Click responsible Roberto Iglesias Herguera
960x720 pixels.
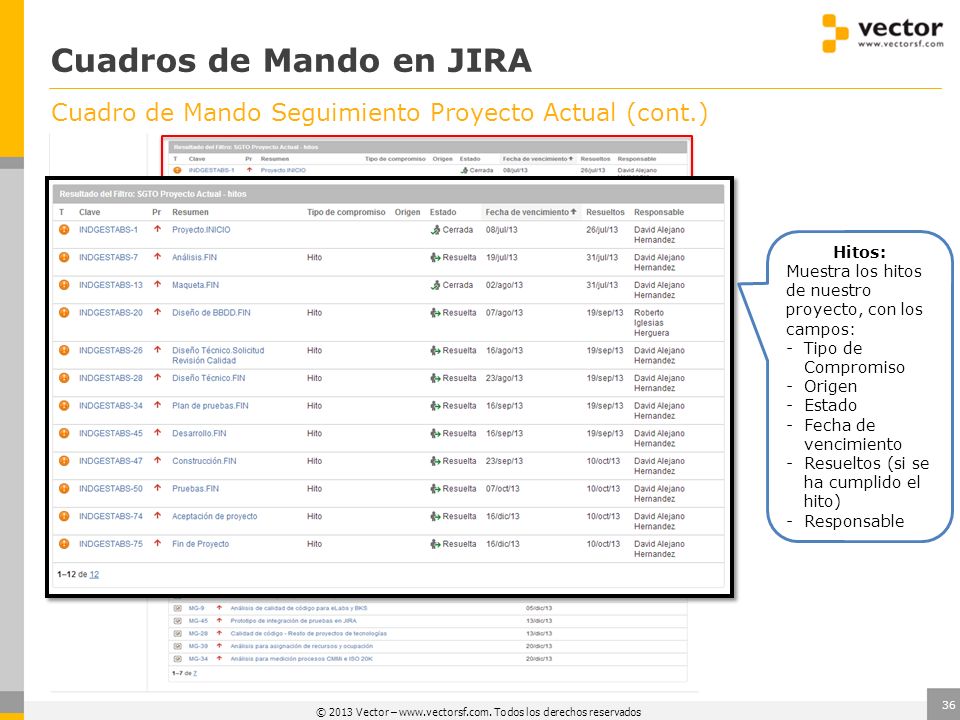click(x=651, y=323)
